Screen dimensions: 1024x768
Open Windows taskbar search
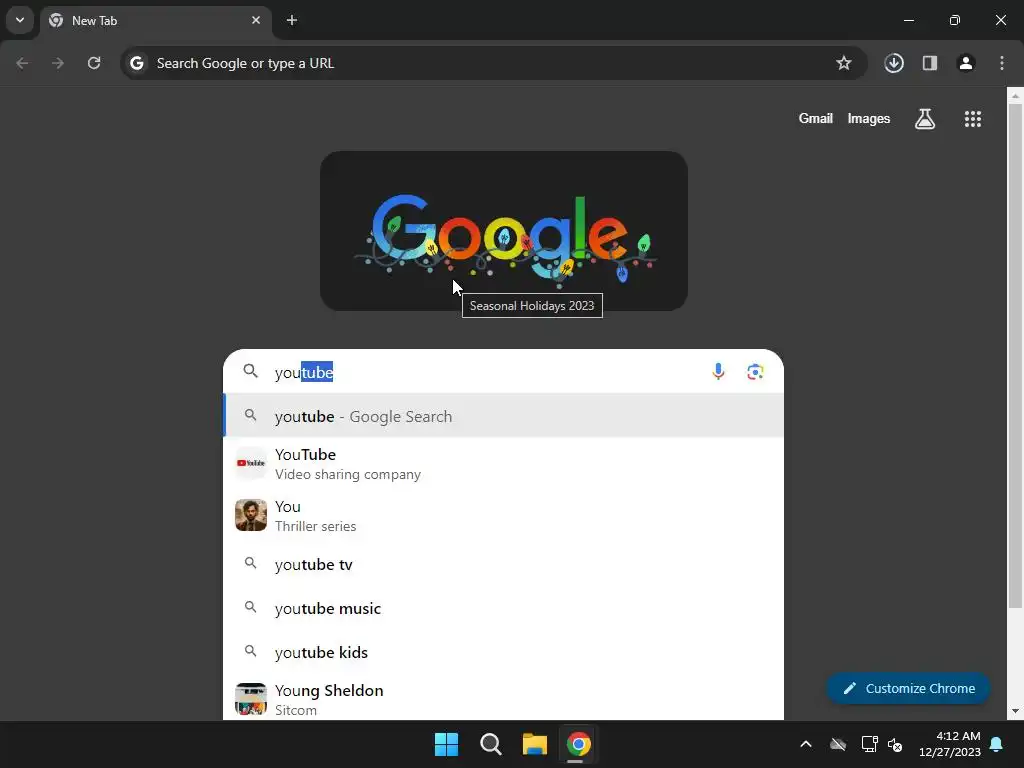point(490,744)
